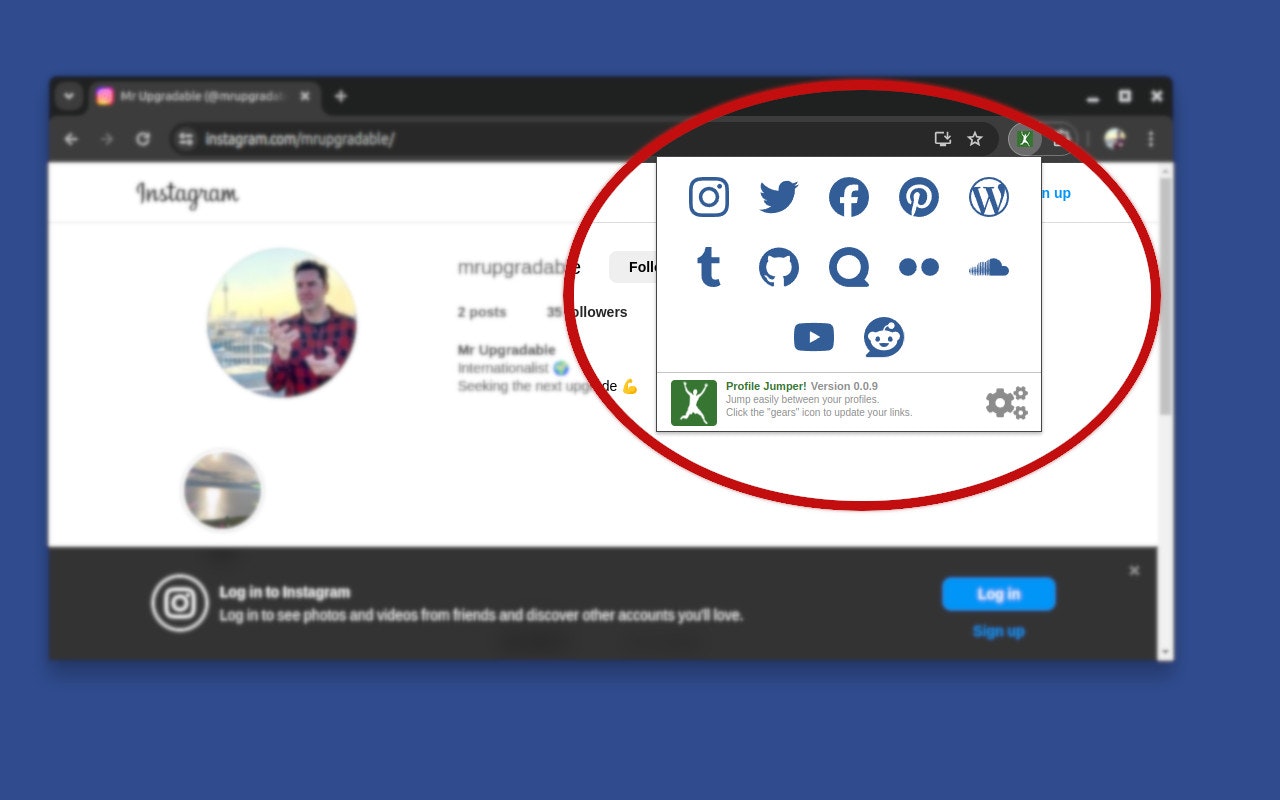Click the followers count text
The height and width of the screenshot is (800, 1280).
(587, 312)
